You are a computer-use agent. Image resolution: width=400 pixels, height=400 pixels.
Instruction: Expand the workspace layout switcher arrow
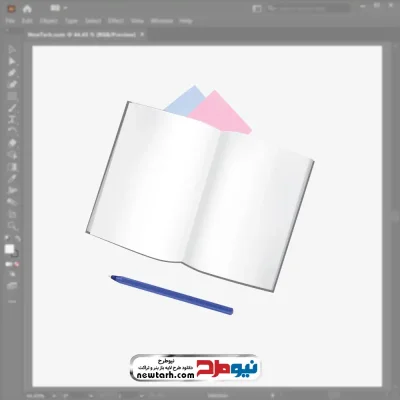coord(65,8)
